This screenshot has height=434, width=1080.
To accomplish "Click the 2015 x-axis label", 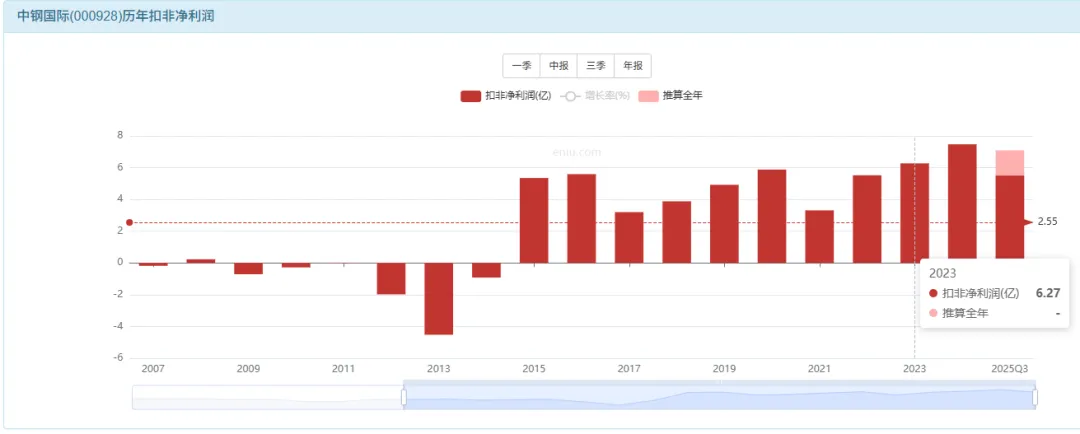I will (x=534, y=369).
